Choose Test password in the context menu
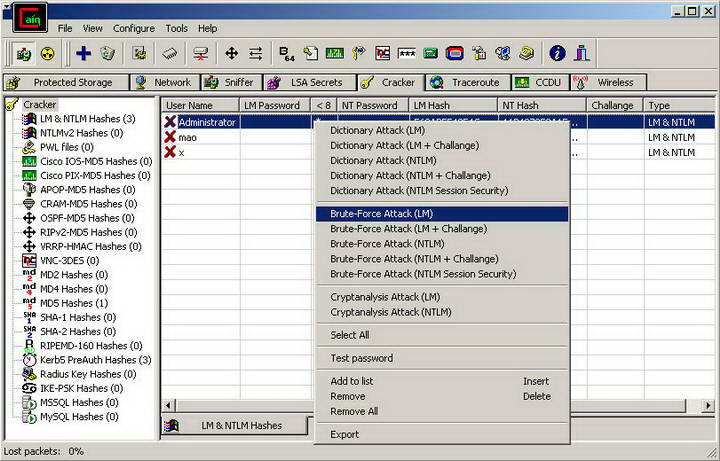The height and width of the screenshot is (461, 720). [x=361, y=358]
